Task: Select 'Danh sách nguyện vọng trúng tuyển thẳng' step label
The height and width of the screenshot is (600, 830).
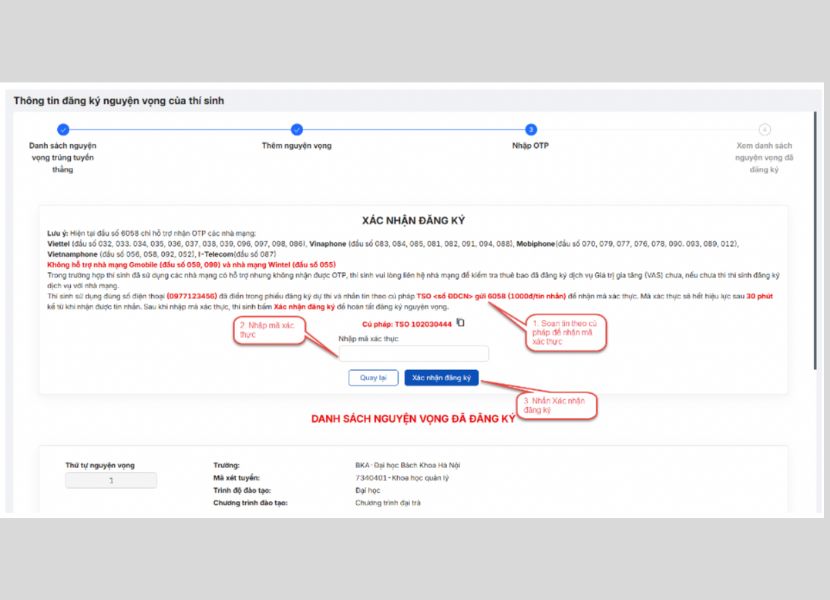Action: click(63, 157)
